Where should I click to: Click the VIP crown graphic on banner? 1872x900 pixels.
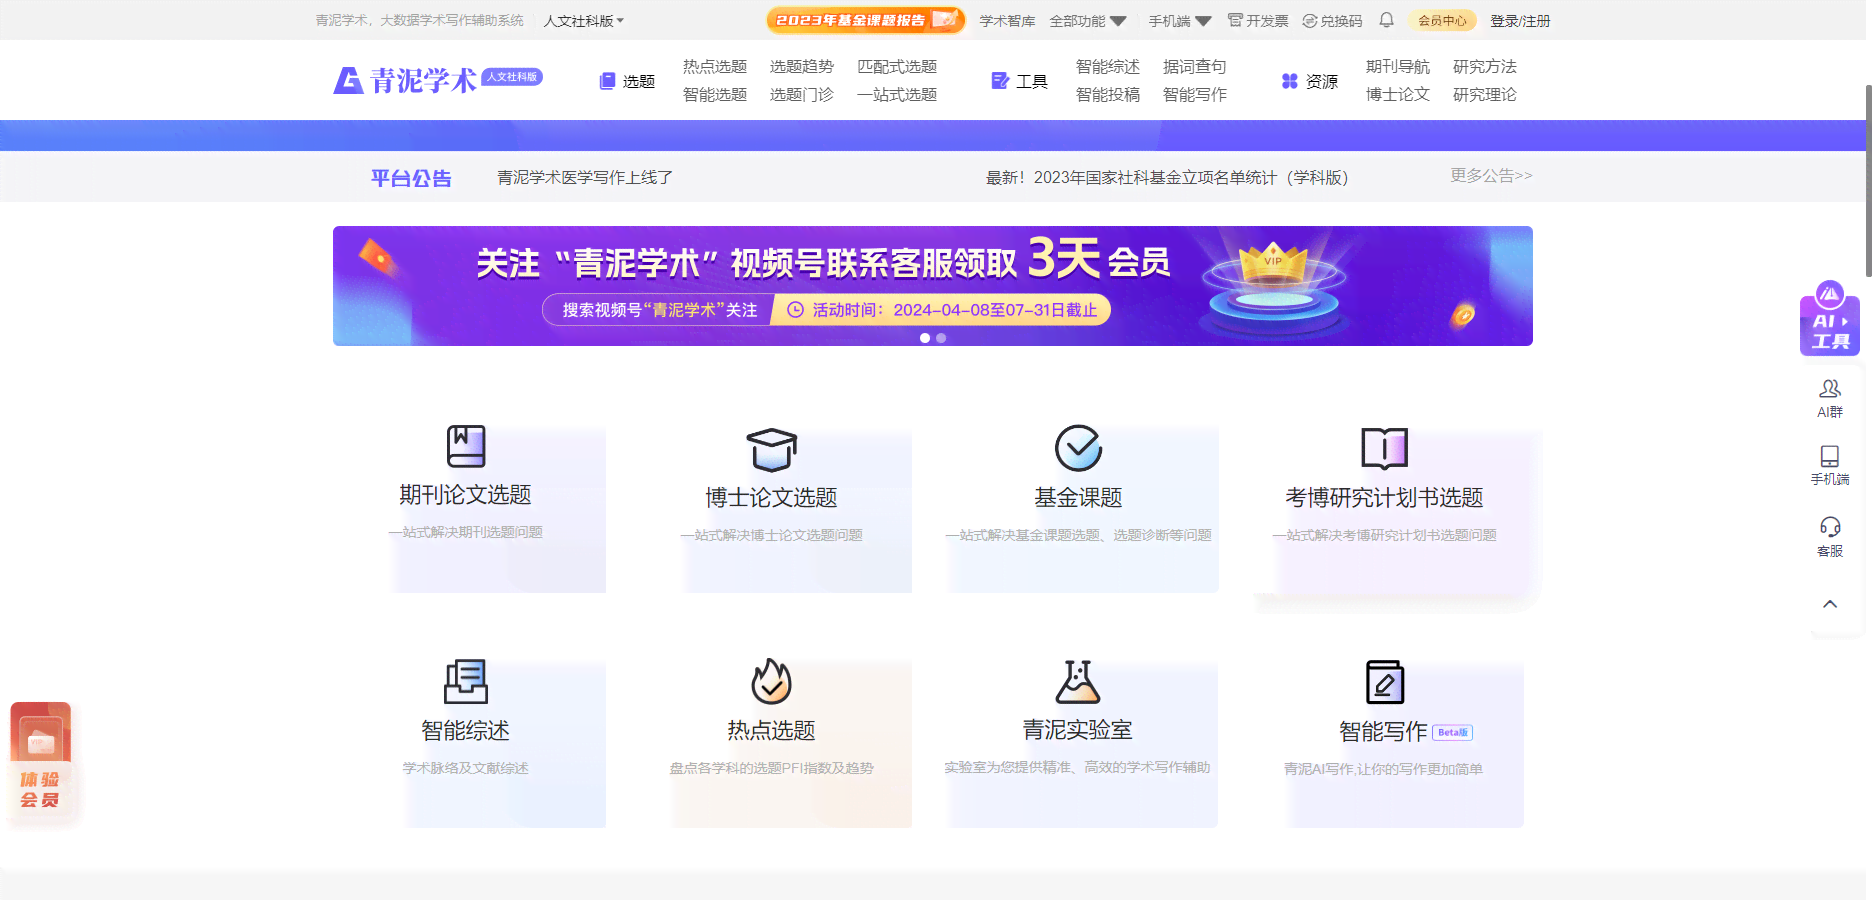click(x=1272, y=264)
